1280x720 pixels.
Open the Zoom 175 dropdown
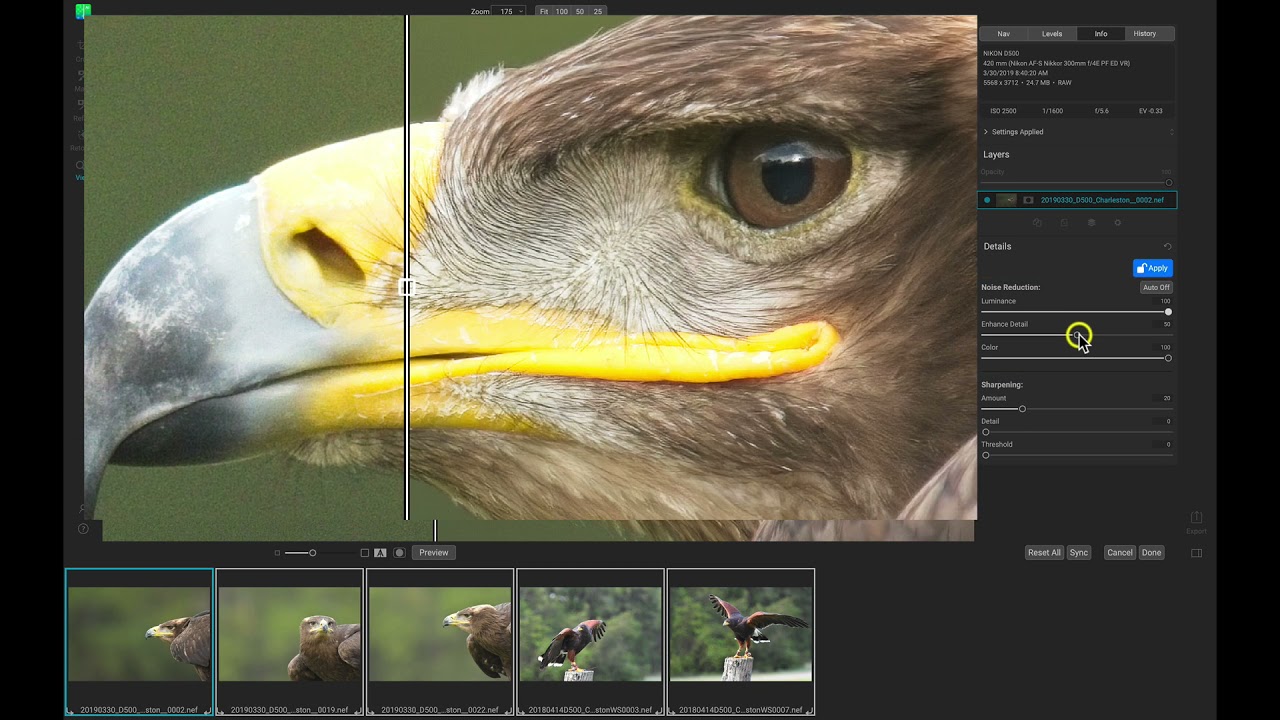(x=511, y=11)
